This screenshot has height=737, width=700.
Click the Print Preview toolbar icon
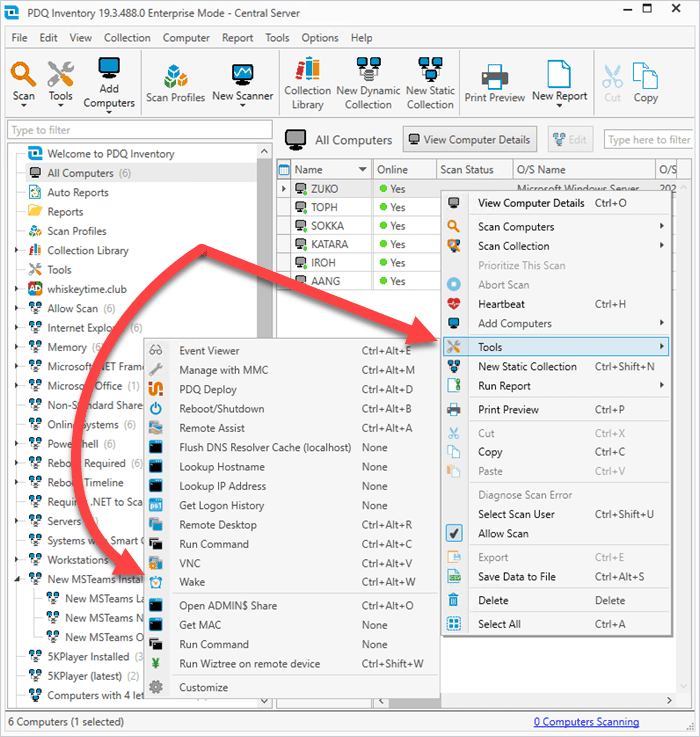pyautogui.click(x=495, y=76)
